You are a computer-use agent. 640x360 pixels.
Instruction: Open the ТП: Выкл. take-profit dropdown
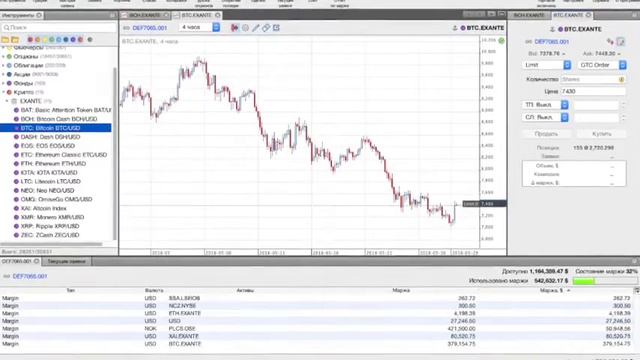545,105
